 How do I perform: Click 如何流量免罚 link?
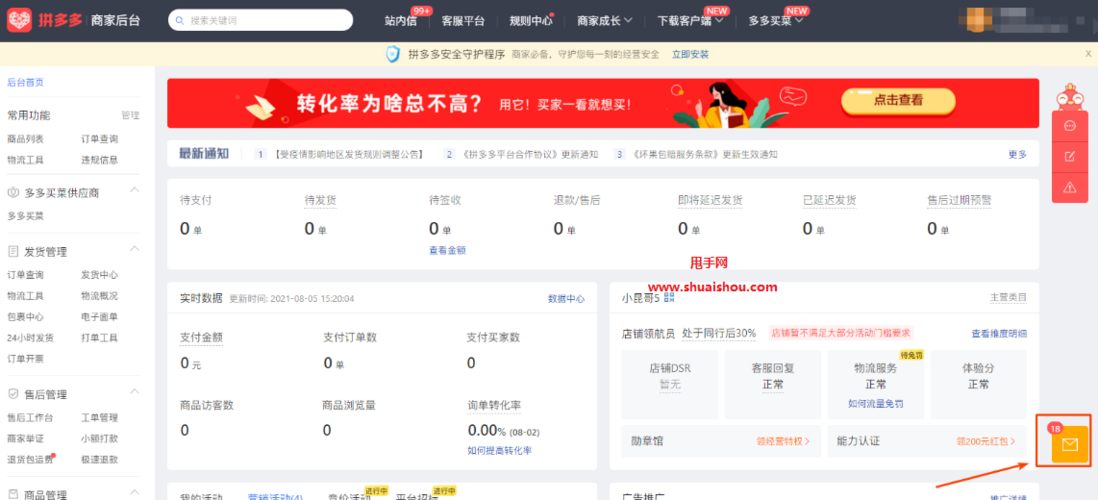click(x=875, y=403)
